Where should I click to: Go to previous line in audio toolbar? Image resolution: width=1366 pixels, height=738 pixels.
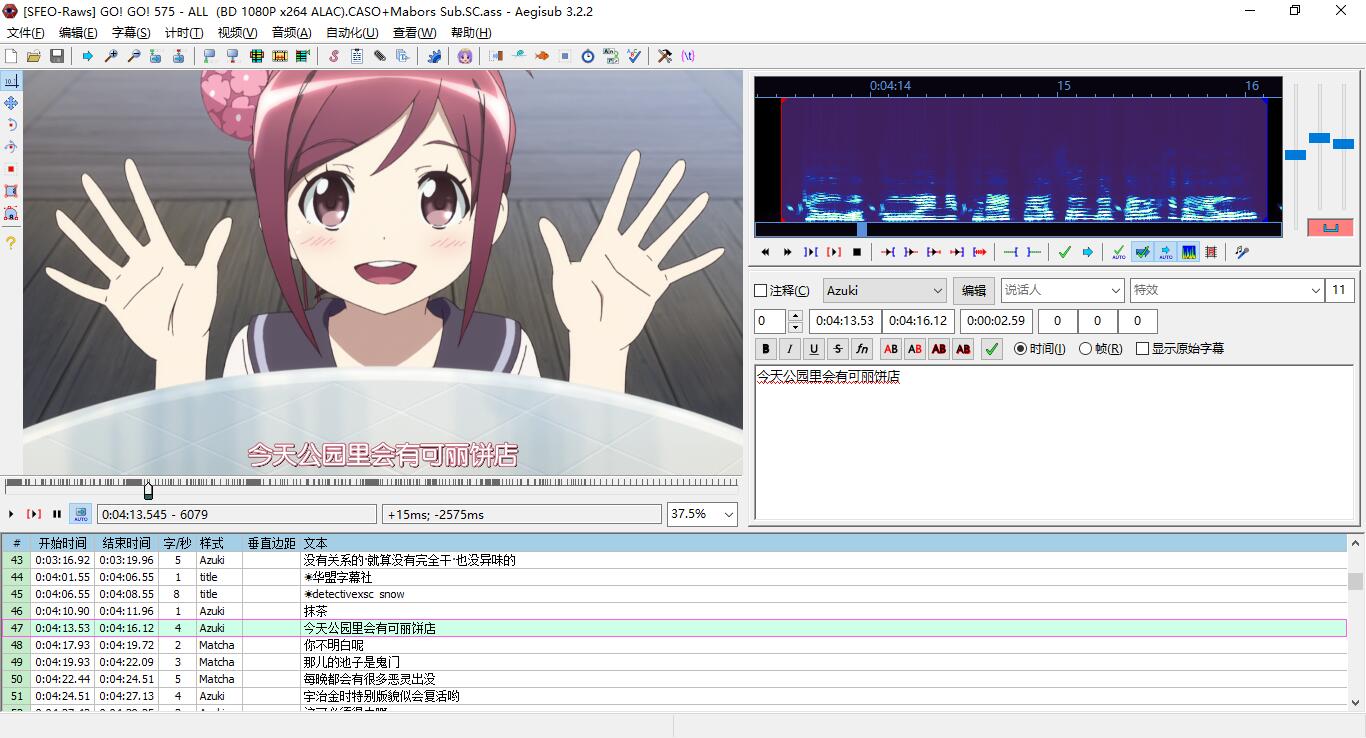tap(765, 252)
